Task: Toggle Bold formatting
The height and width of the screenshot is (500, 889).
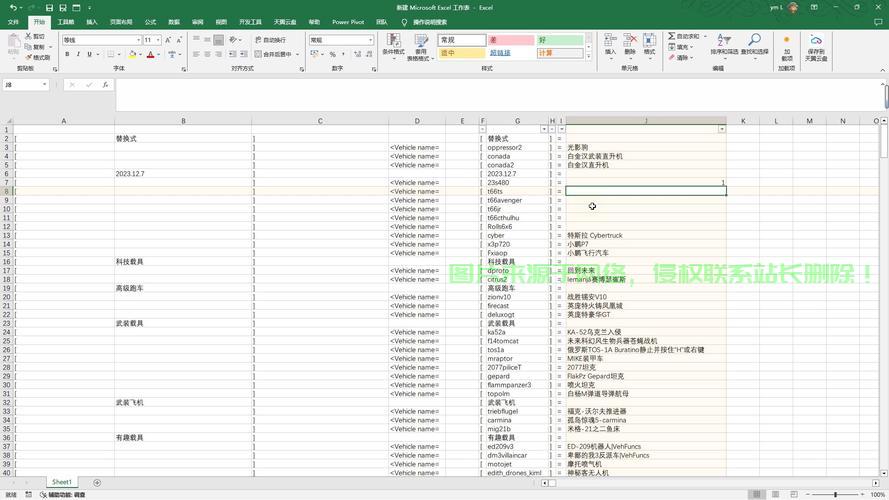Action: click(67, 54)
